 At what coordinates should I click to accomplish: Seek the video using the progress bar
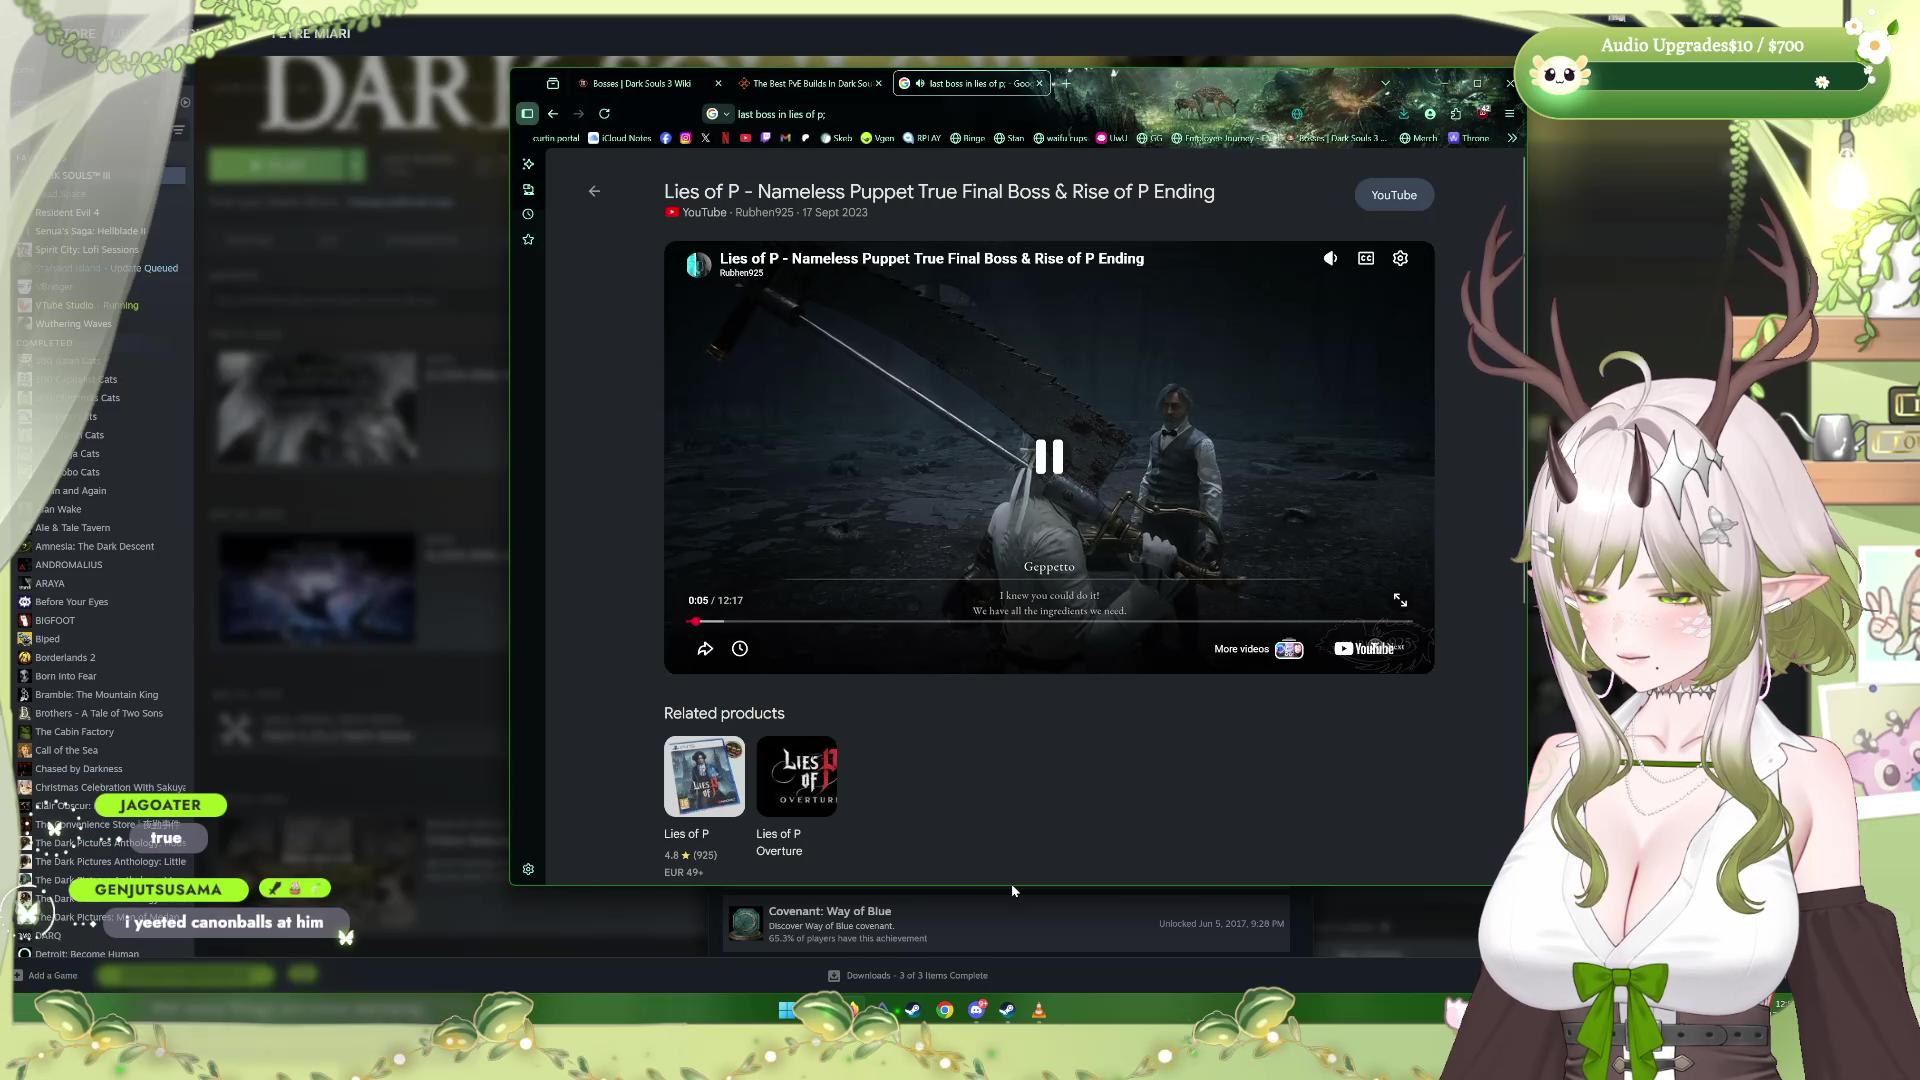[1049, 622]
